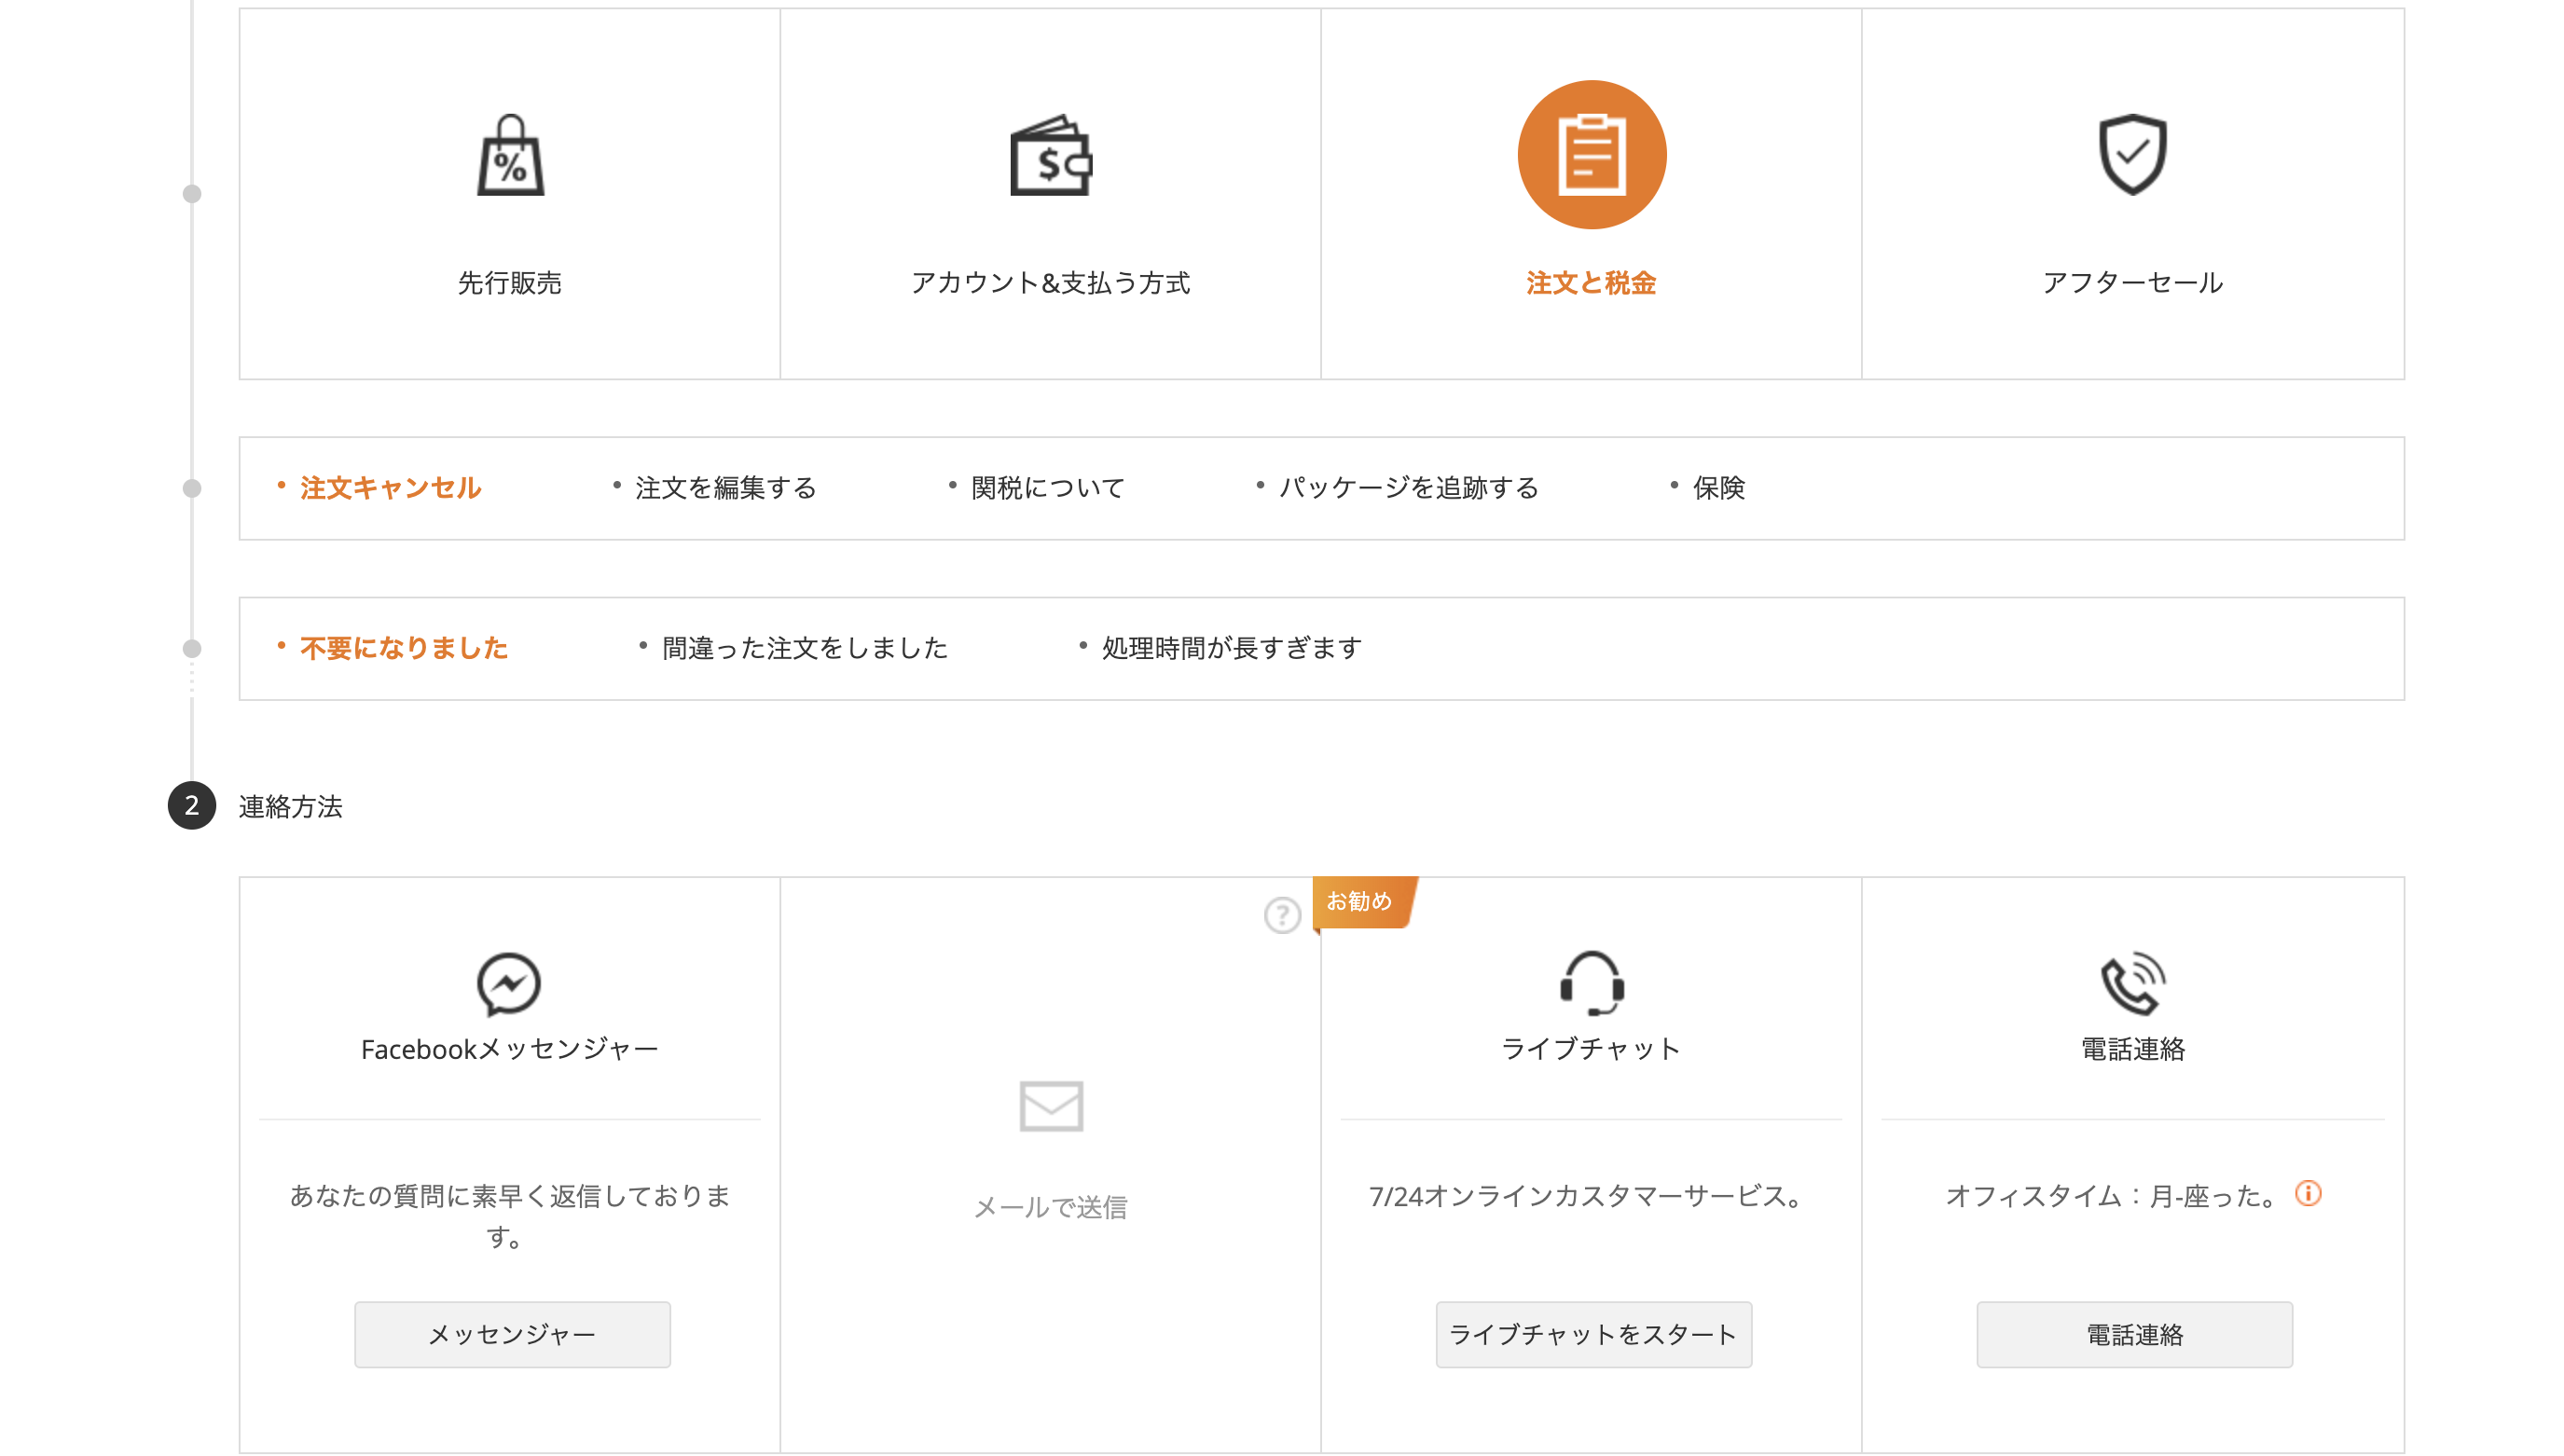Viewport: 2564px width, 1456px height.
Task: Select 間違った注文をしました reason
Action: click(x=804, y=648)
